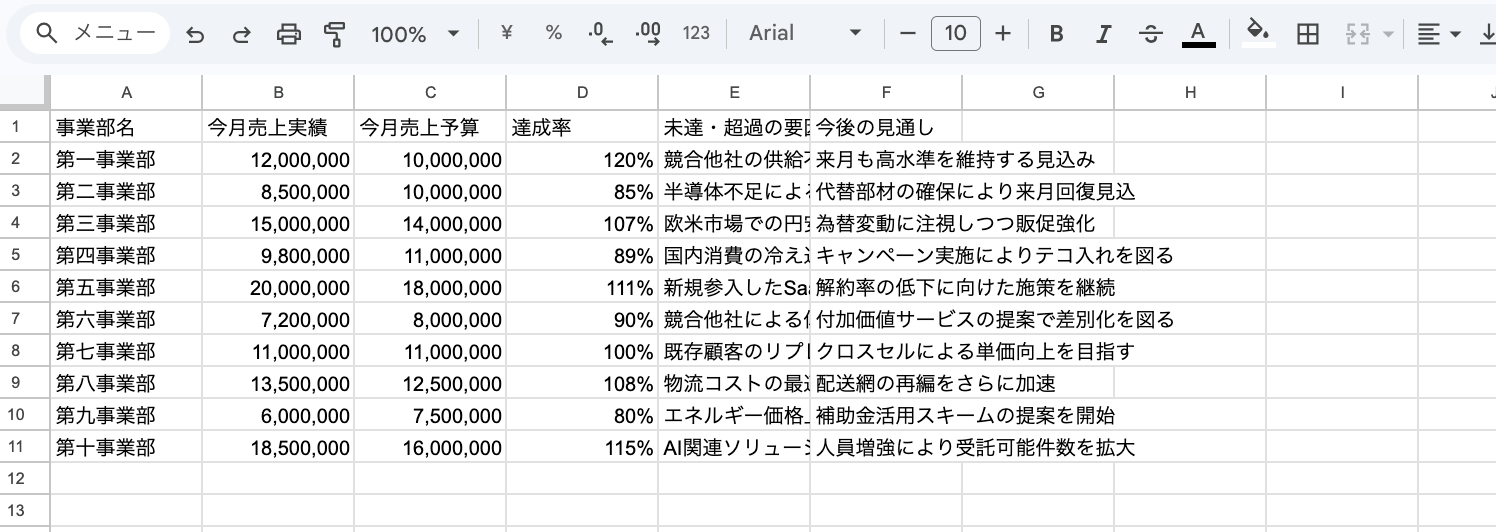Select the paint format roller icon
This screenshot has width=1496, height=532.
click(x=334, y=34)
